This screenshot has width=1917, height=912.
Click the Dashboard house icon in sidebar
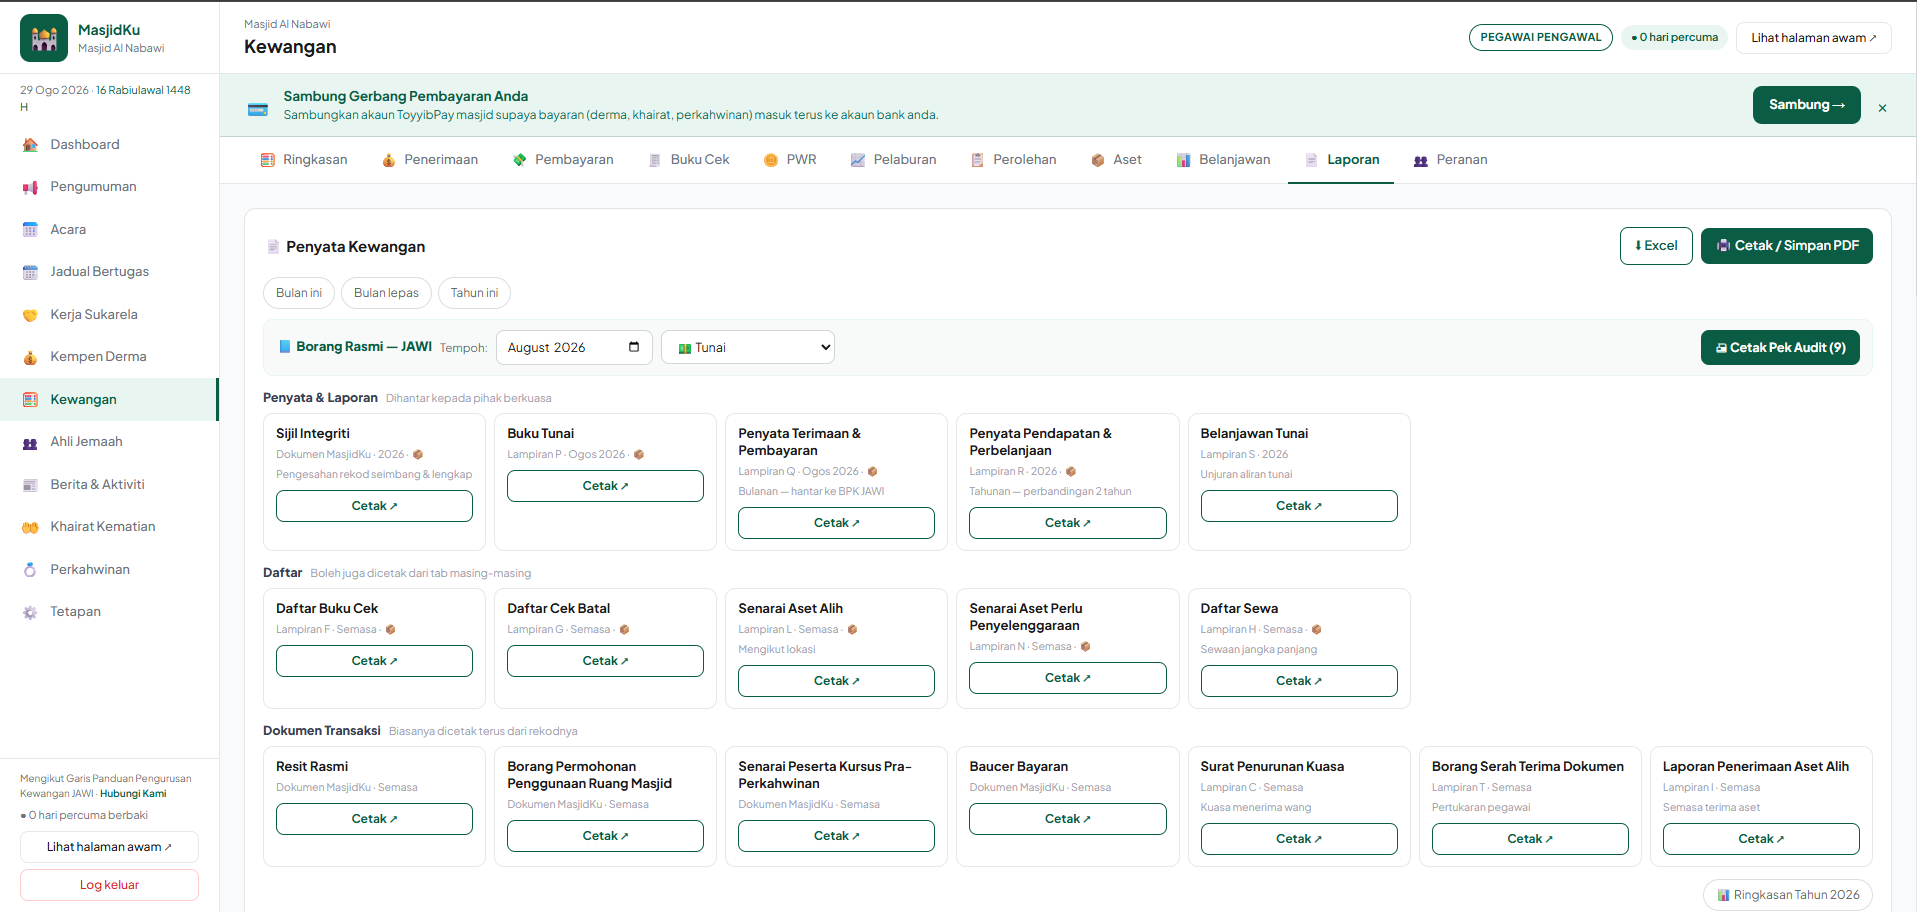(x=30, y=145)
